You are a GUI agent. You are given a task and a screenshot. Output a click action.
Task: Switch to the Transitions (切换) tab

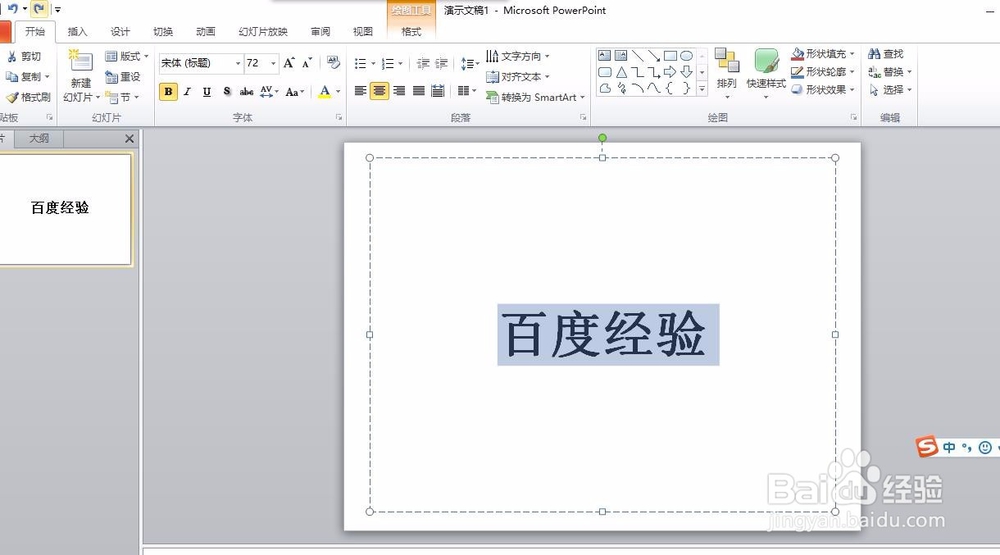tap(163, 31)
